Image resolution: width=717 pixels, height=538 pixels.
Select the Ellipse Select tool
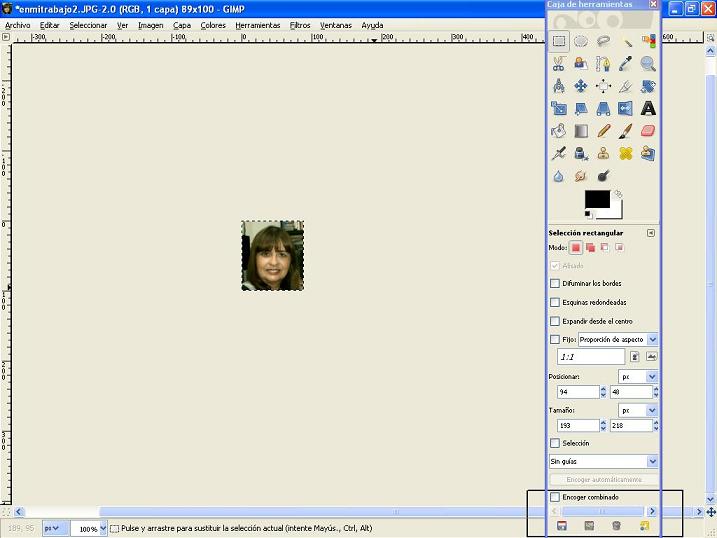point(581,42)
